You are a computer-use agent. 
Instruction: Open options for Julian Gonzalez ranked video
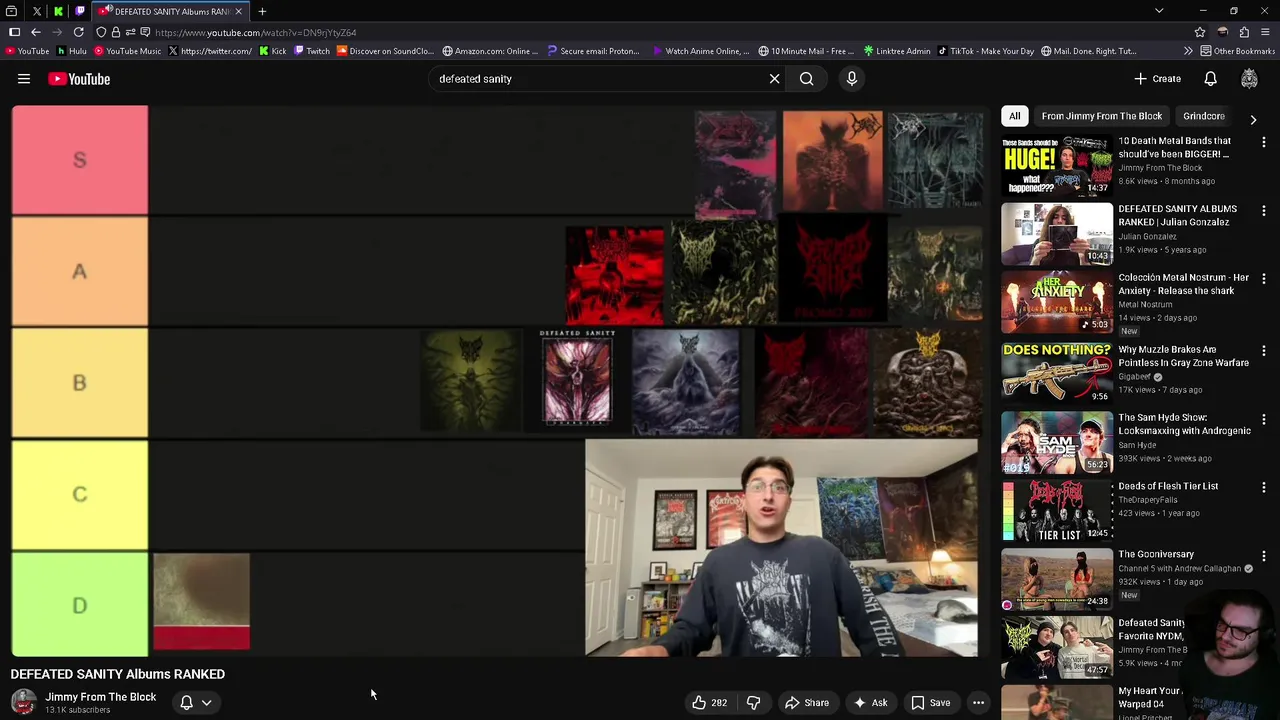(x=1264, y=211)
